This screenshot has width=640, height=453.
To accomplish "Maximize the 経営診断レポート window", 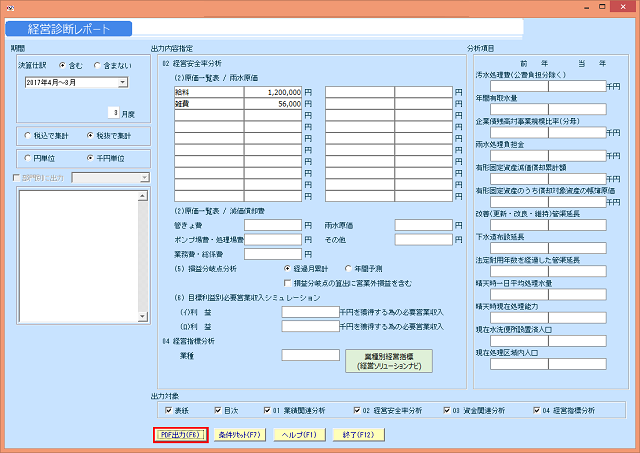I will [602, 7].
